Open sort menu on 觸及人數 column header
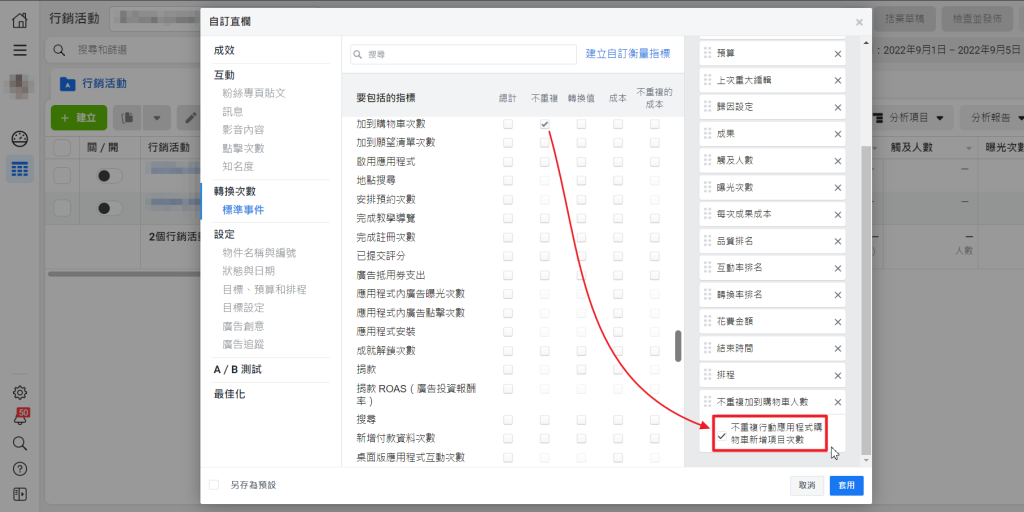 click(968, 149)
